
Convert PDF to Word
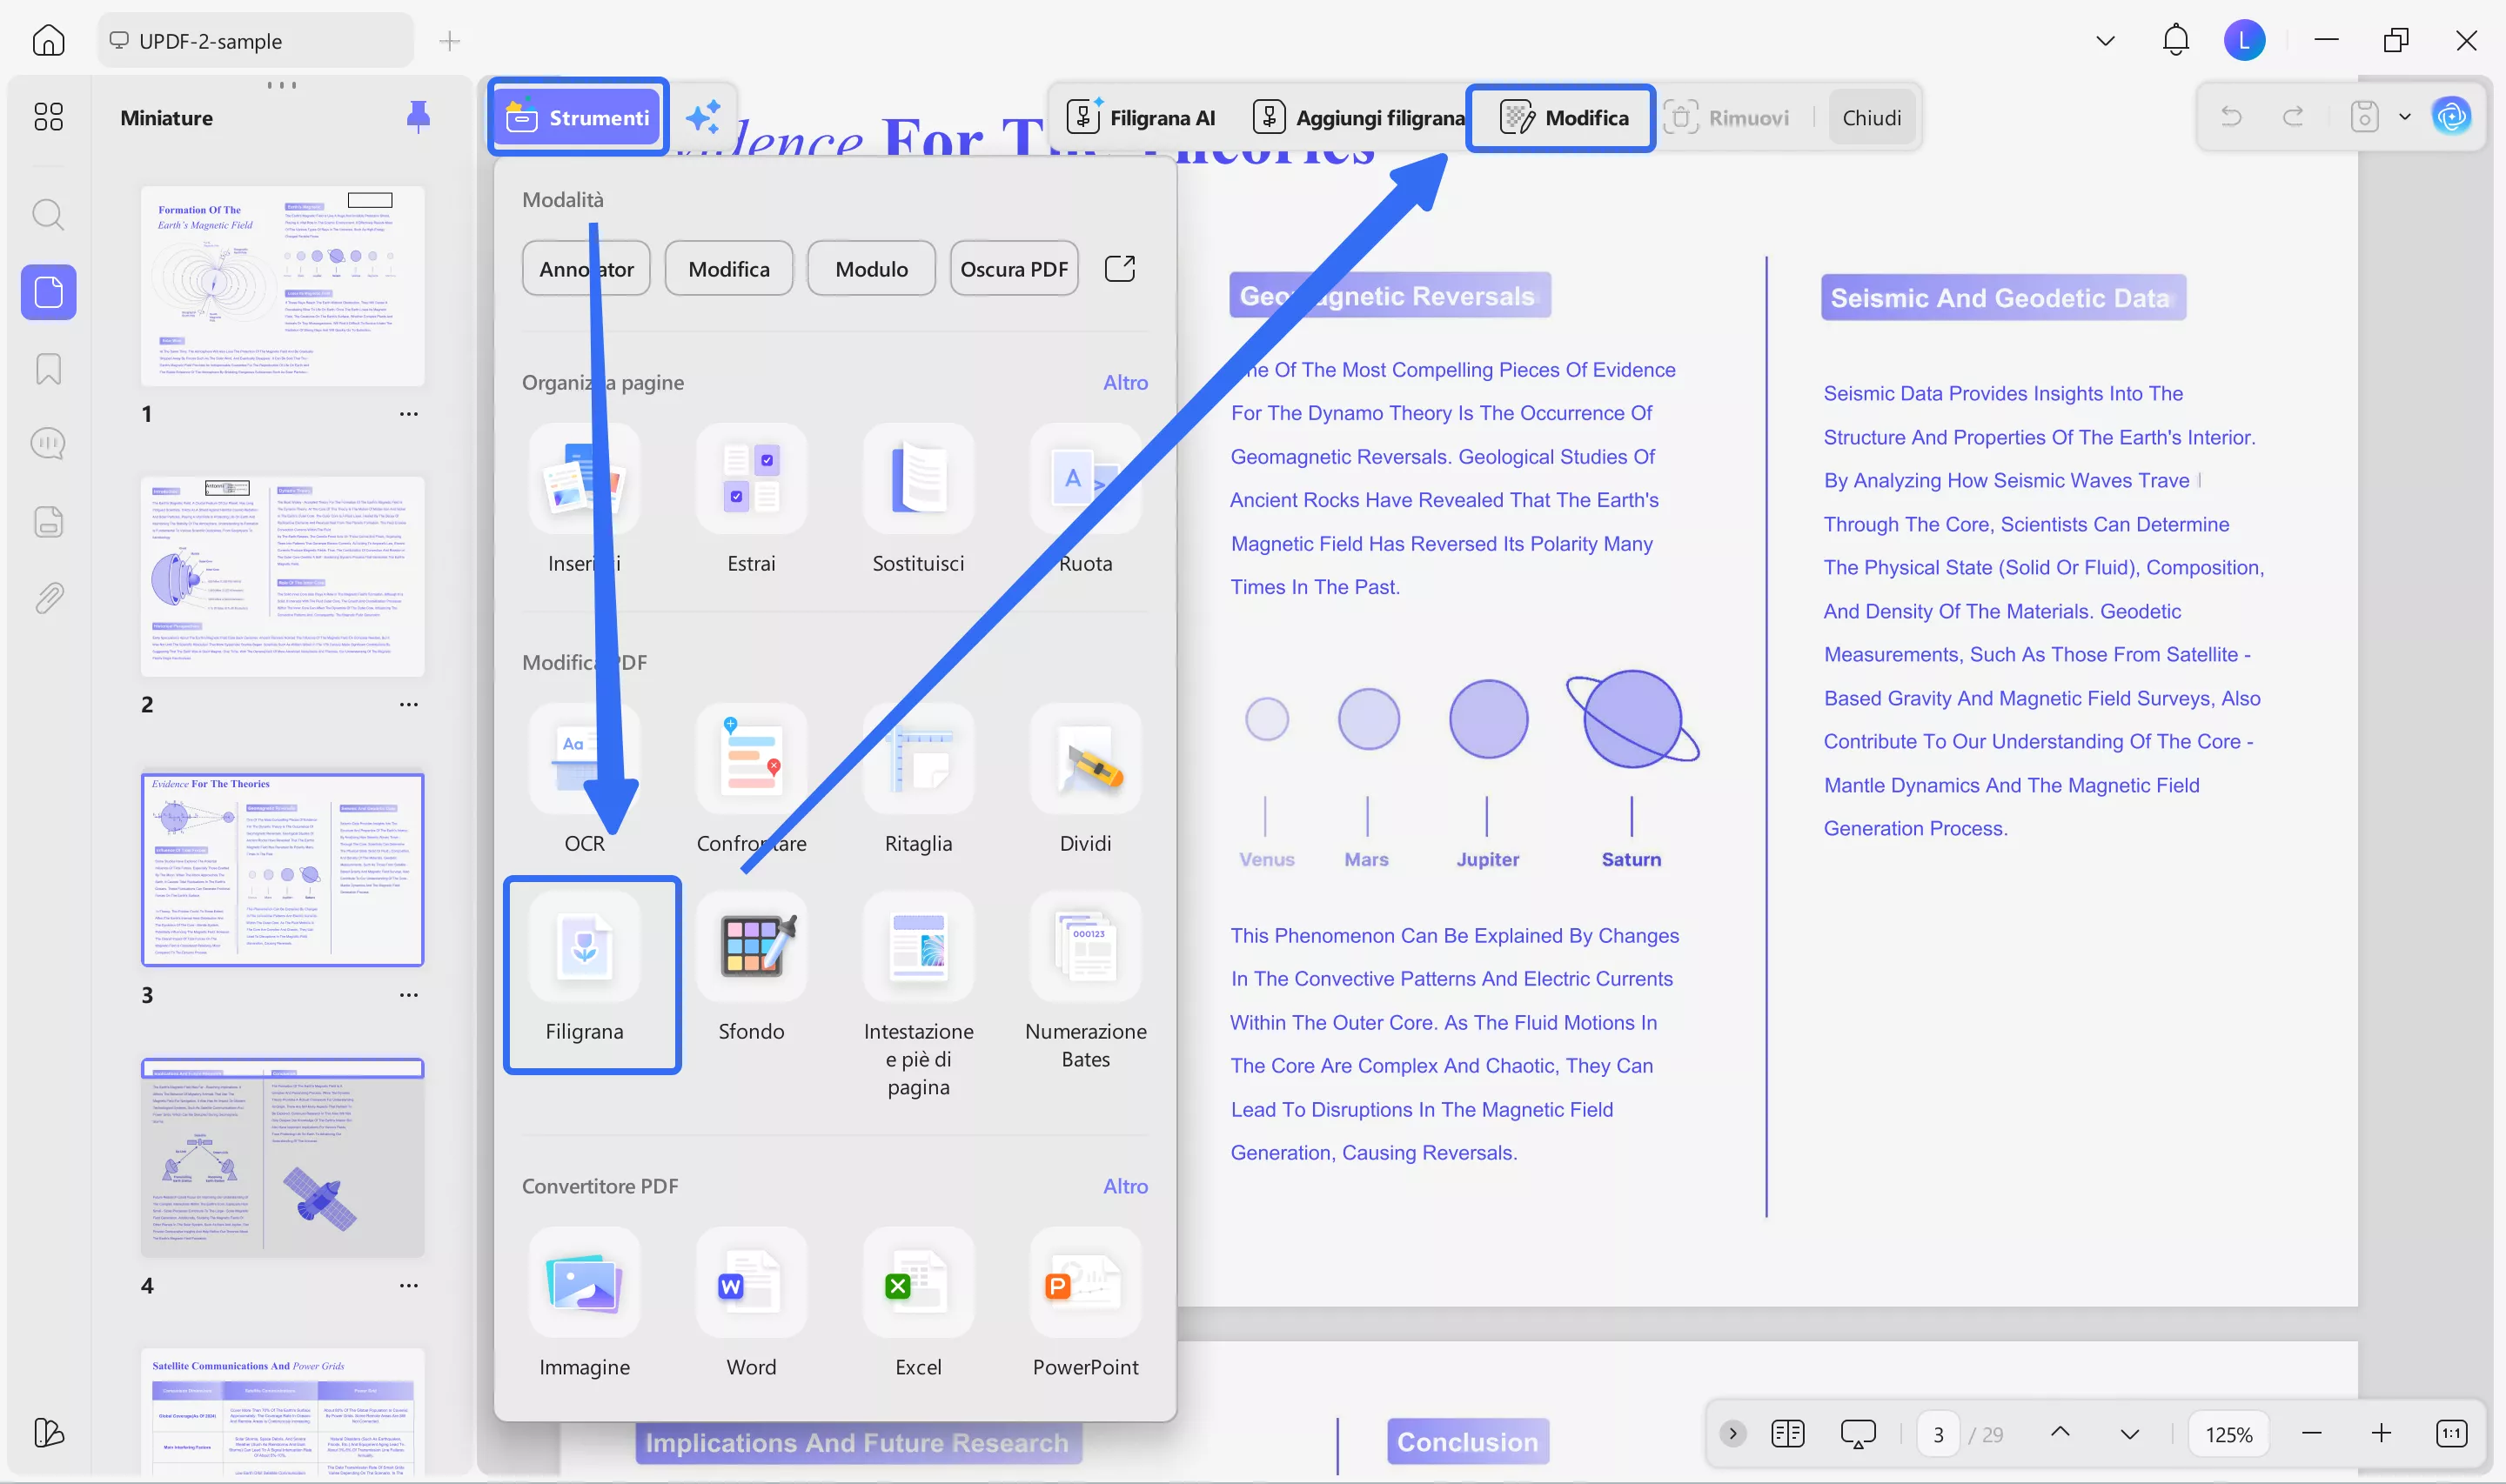pos(751,1284)
